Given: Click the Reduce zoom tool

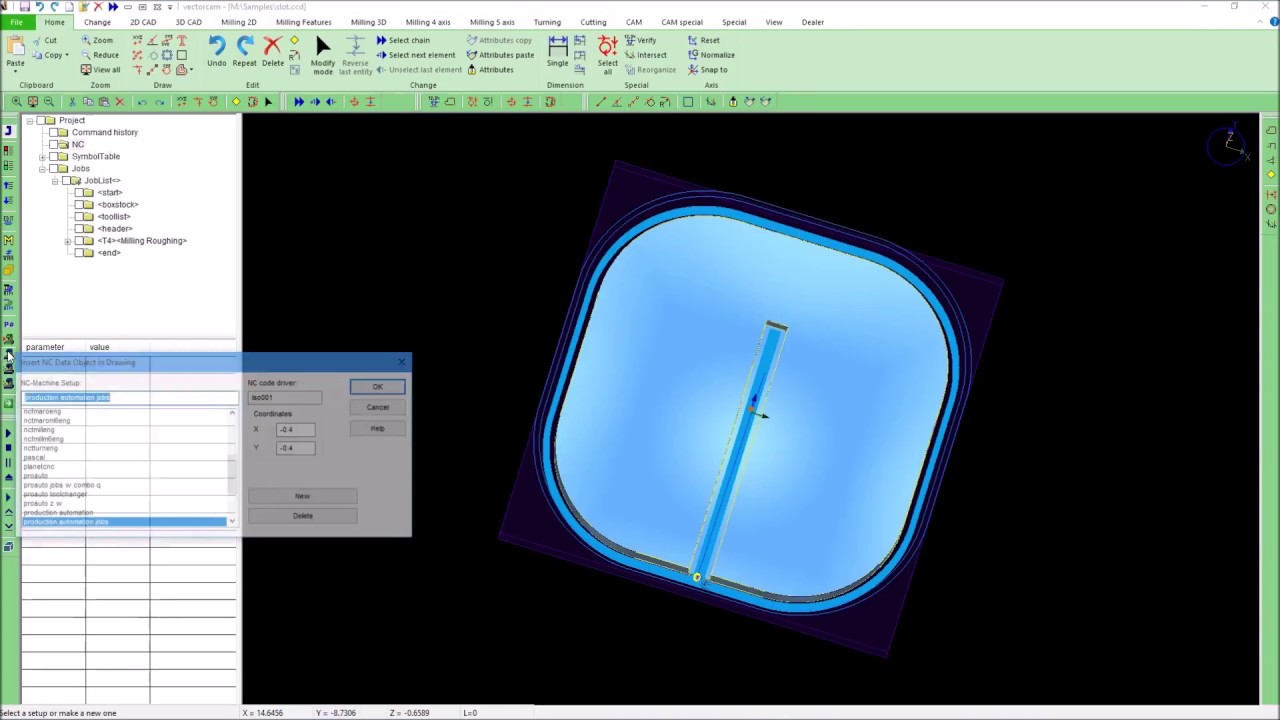Looking at the screenshot, I should (x=99, y=55).
